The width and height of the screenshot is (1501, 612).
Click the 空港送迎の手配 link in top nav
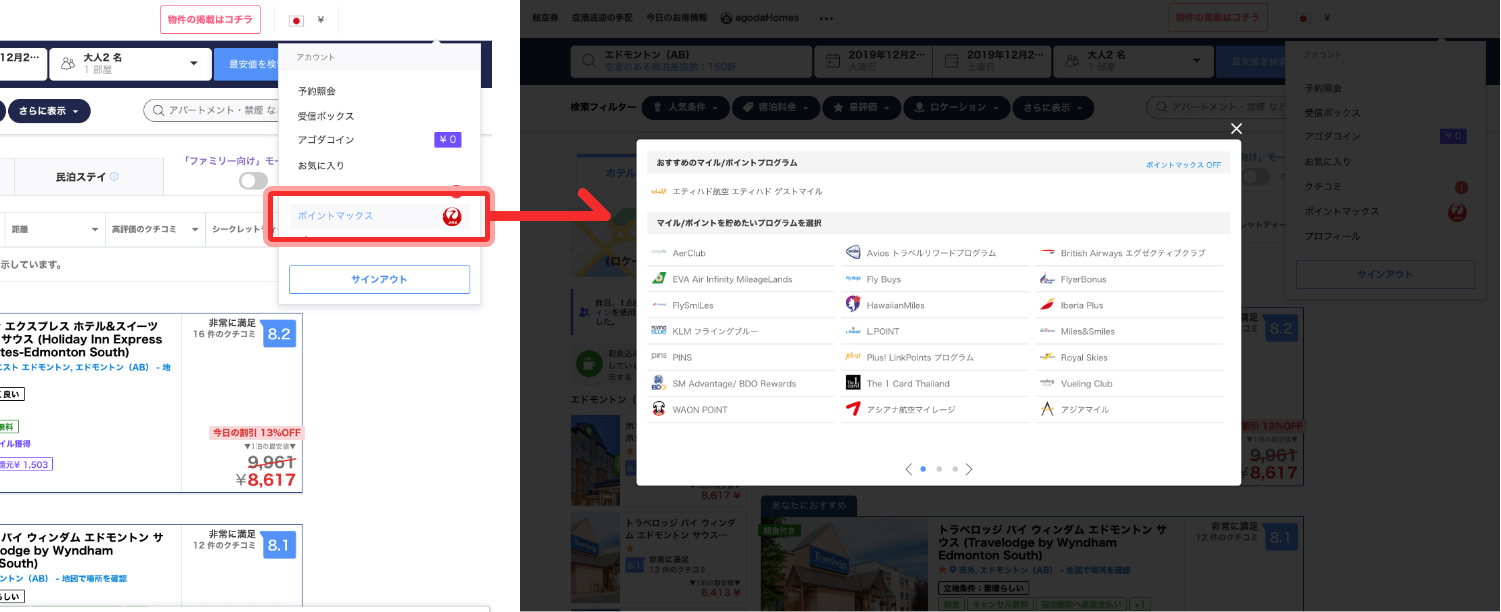(x=600, y=18)
